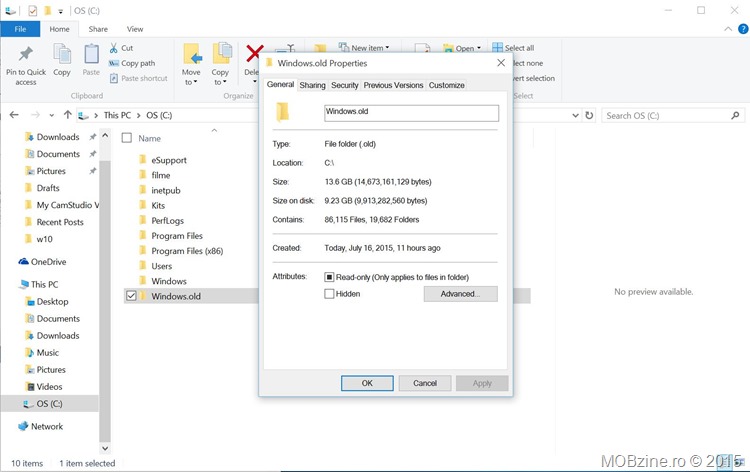Select OS (C:) in navigation pane

click(49, 404)
